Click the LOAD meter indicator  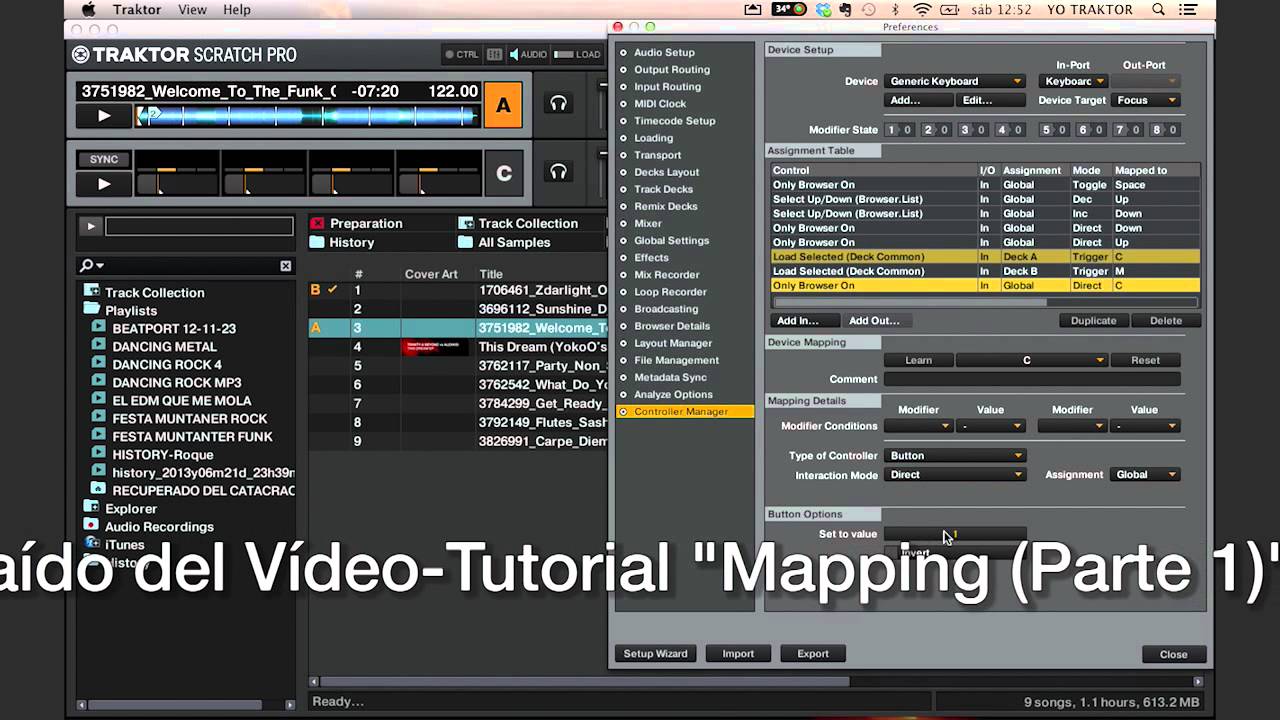point(578,54)
